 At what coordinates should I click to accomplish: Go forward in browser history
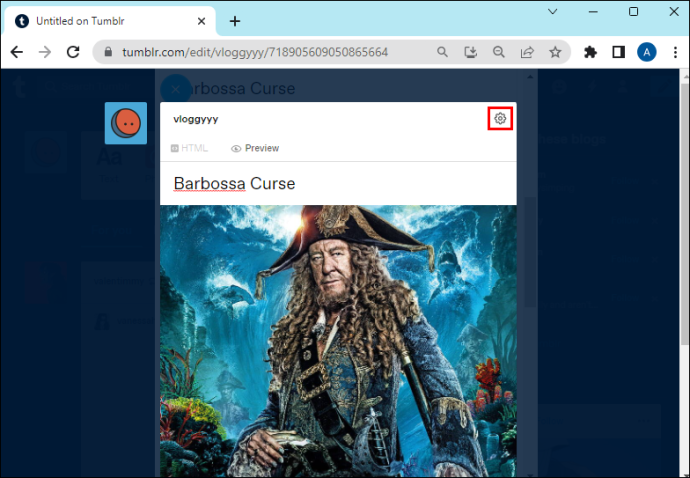click(45, 52)
